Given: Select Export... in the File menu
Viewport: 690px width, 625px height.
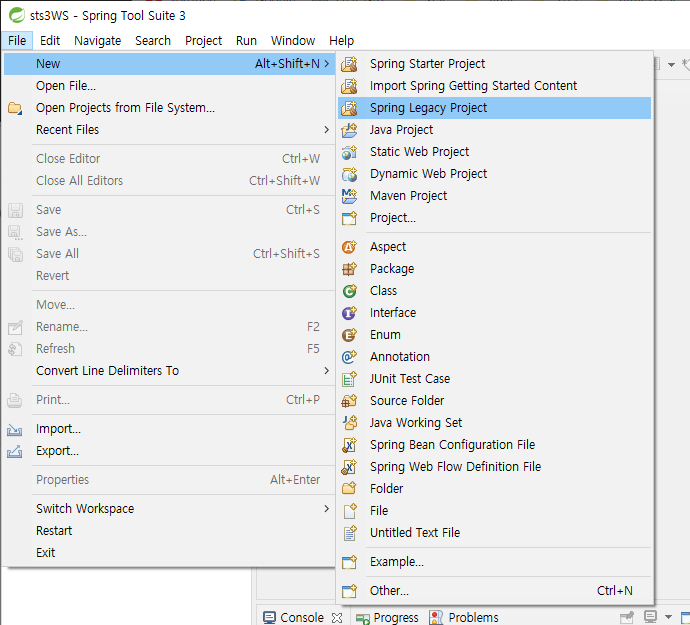Looking at the screenshot, I should click(169, 451).
